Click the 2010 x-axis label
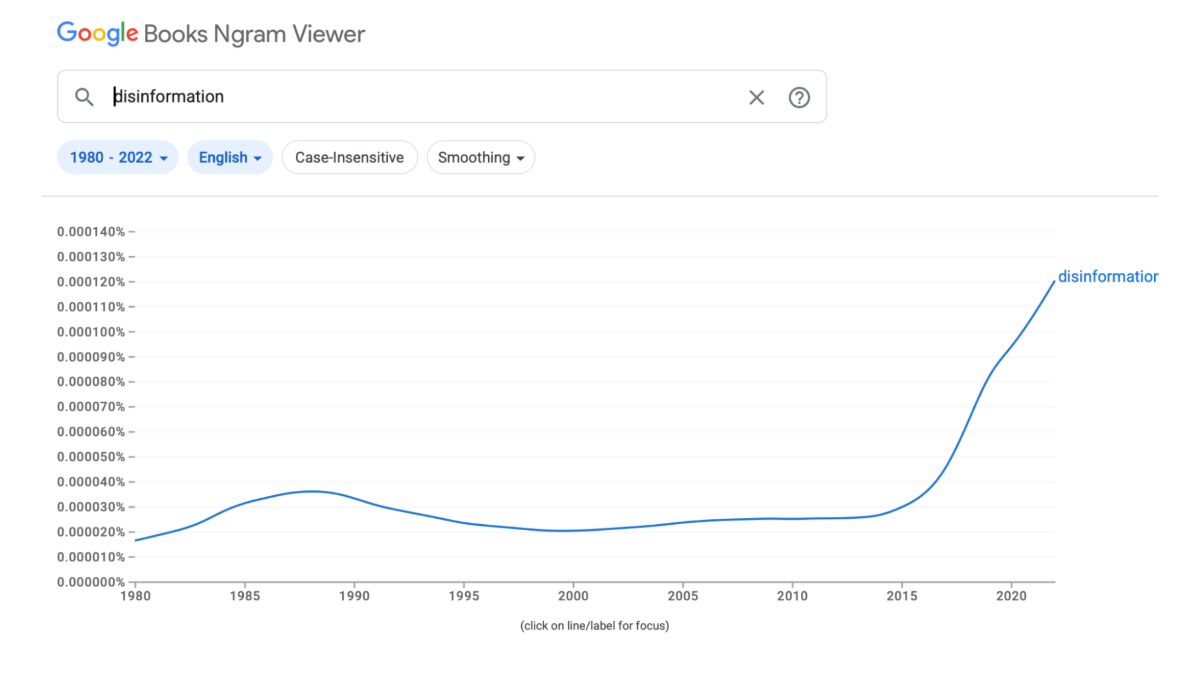This screenshot has height=675, width=1200. tap(792, 597)
